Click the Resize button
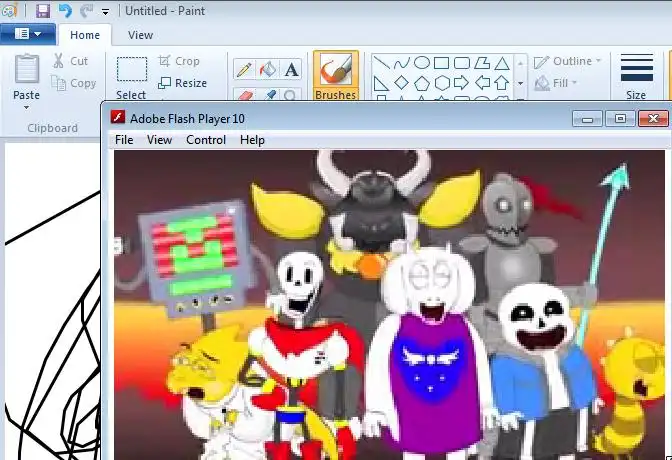The image size is (672, 460). (183, 83)
